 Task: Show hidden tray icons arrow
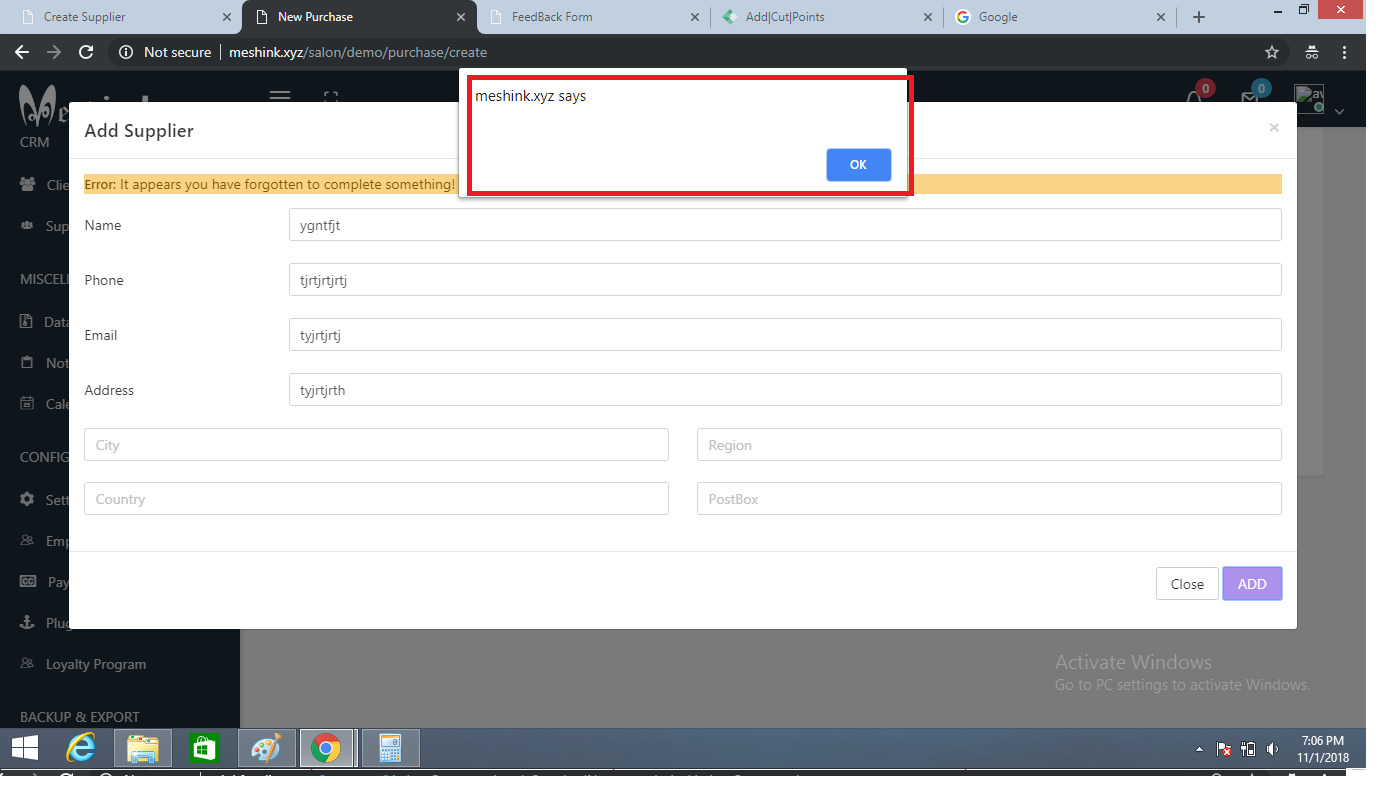click(1199, 749)
